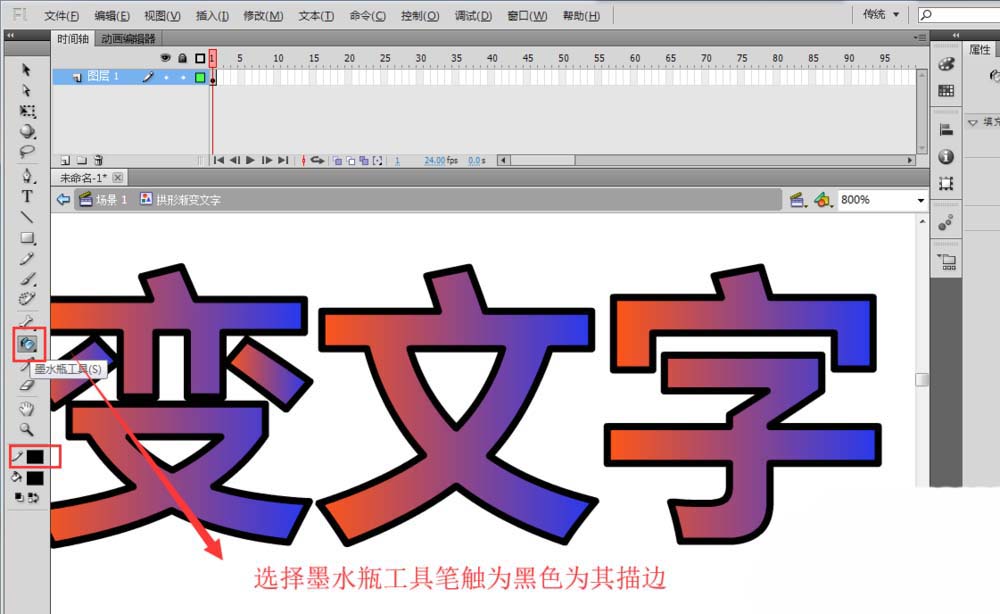Collapse the 填充 section triangle
1000x614 pixels.
973,122
